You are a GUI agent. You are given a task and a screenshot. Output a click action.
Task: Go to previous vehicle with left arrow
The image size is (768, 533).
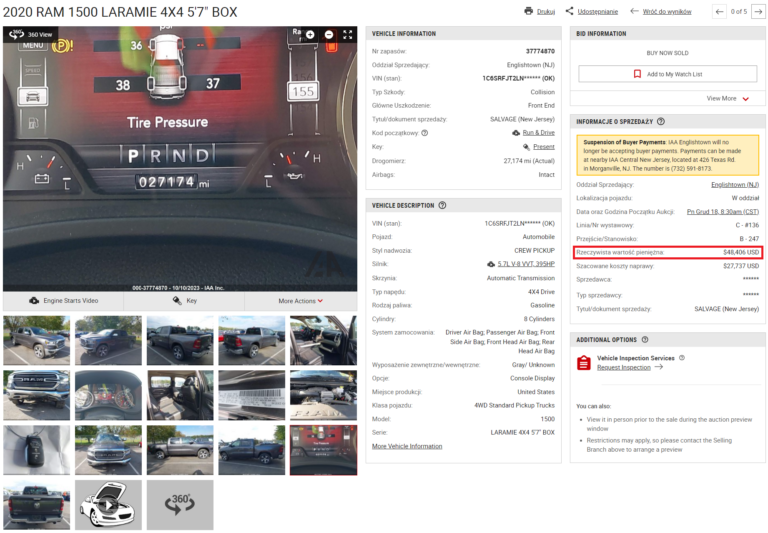point(719,11)
